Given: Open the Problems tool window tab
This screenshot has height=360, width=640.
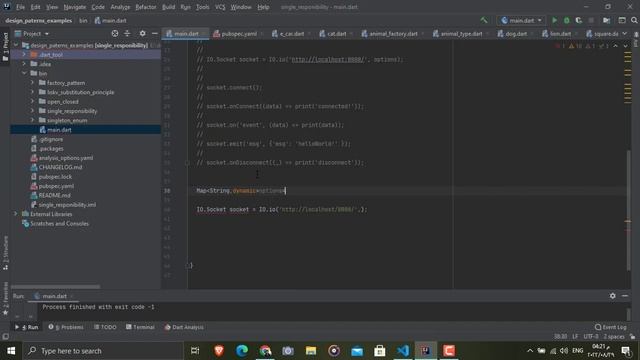Looking at the screenshot, I should [66, 327].
